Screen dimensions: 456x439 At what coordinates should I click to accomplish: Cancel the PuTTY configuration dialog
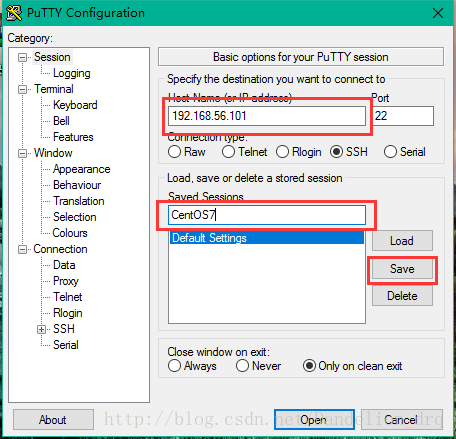click(402, 420)
